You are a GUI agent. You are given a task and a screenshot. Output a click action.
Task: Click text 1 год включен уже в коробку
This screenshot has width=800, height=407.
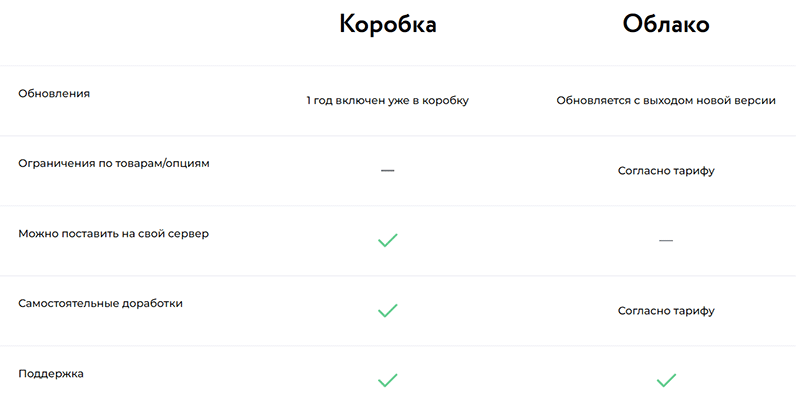pyautogui.click(x=388, y=100)
